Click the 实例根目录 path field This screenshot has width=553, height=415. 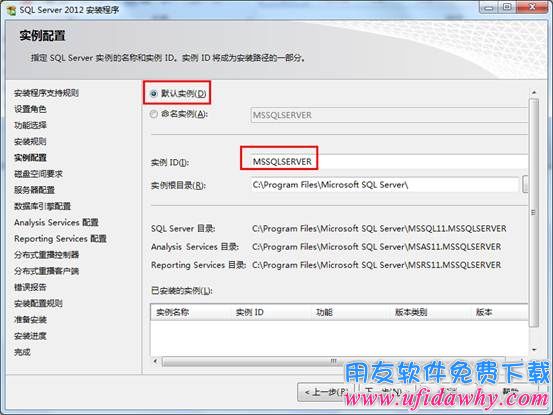[384, 185]
